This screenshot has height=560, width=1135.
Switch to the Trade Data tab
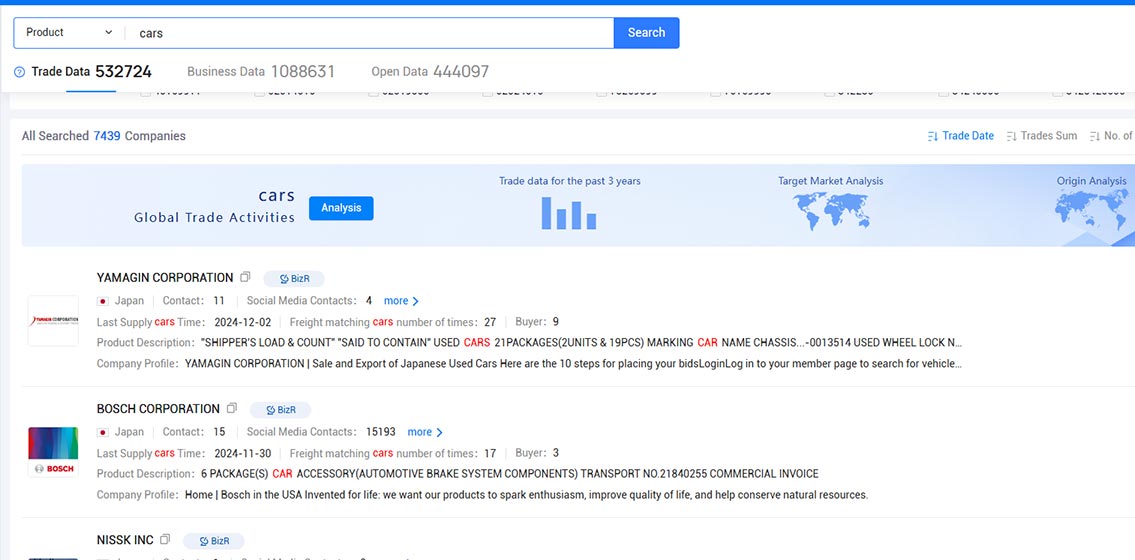pyautogui.click(x=91, y=72)
